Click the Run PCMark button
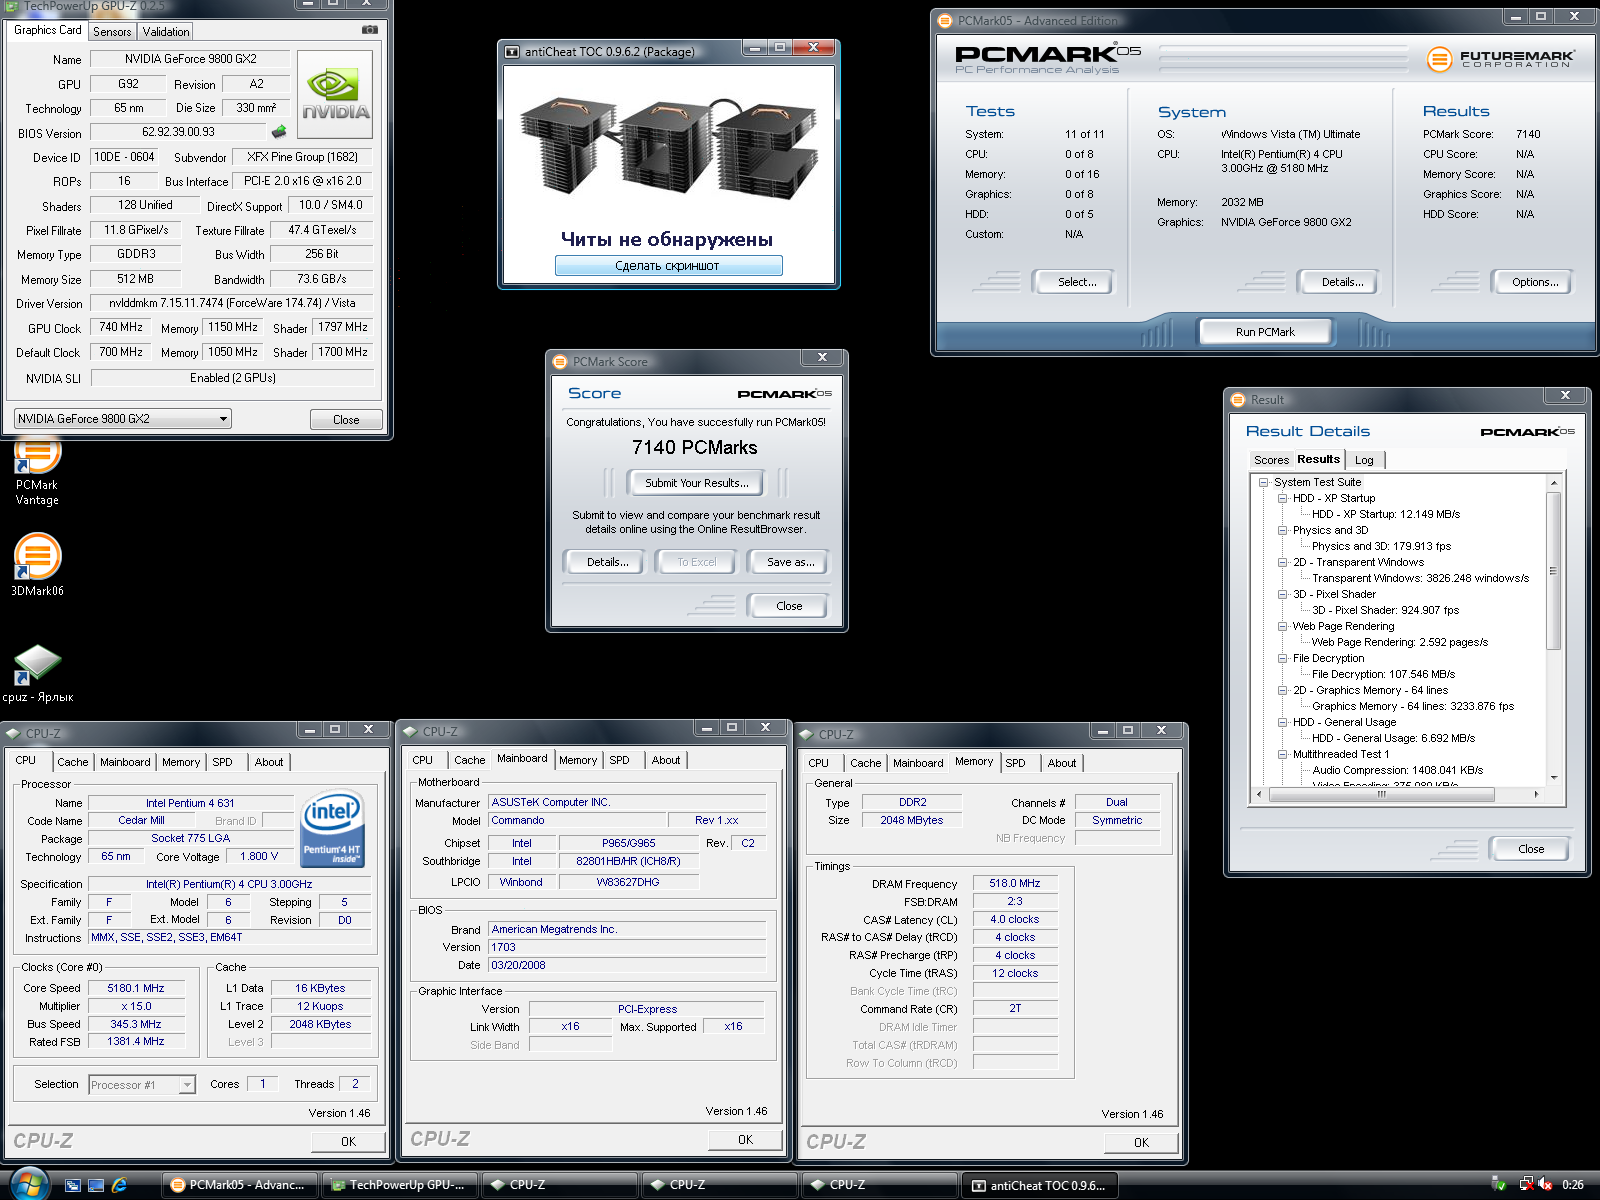1600x1200 pixels. pyautogui.click(x=1265, y=332)
